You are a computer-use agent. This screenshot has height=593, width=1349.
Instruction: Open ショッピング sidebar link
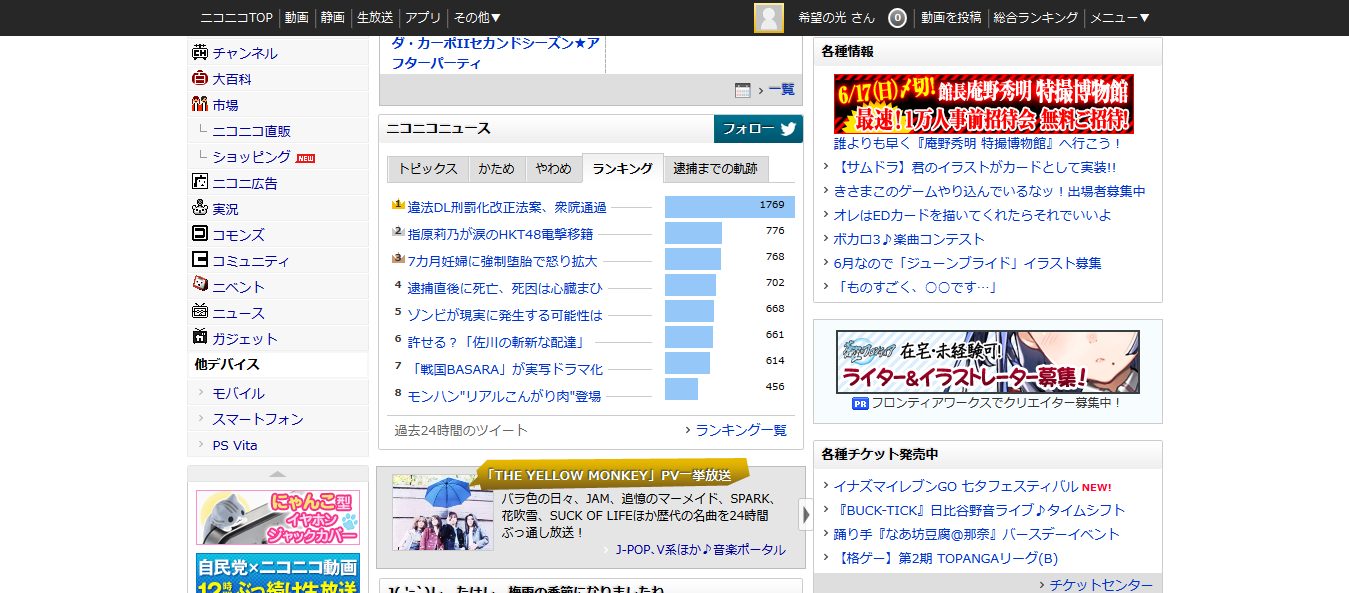pyautogui.click(x=252, y=157)
